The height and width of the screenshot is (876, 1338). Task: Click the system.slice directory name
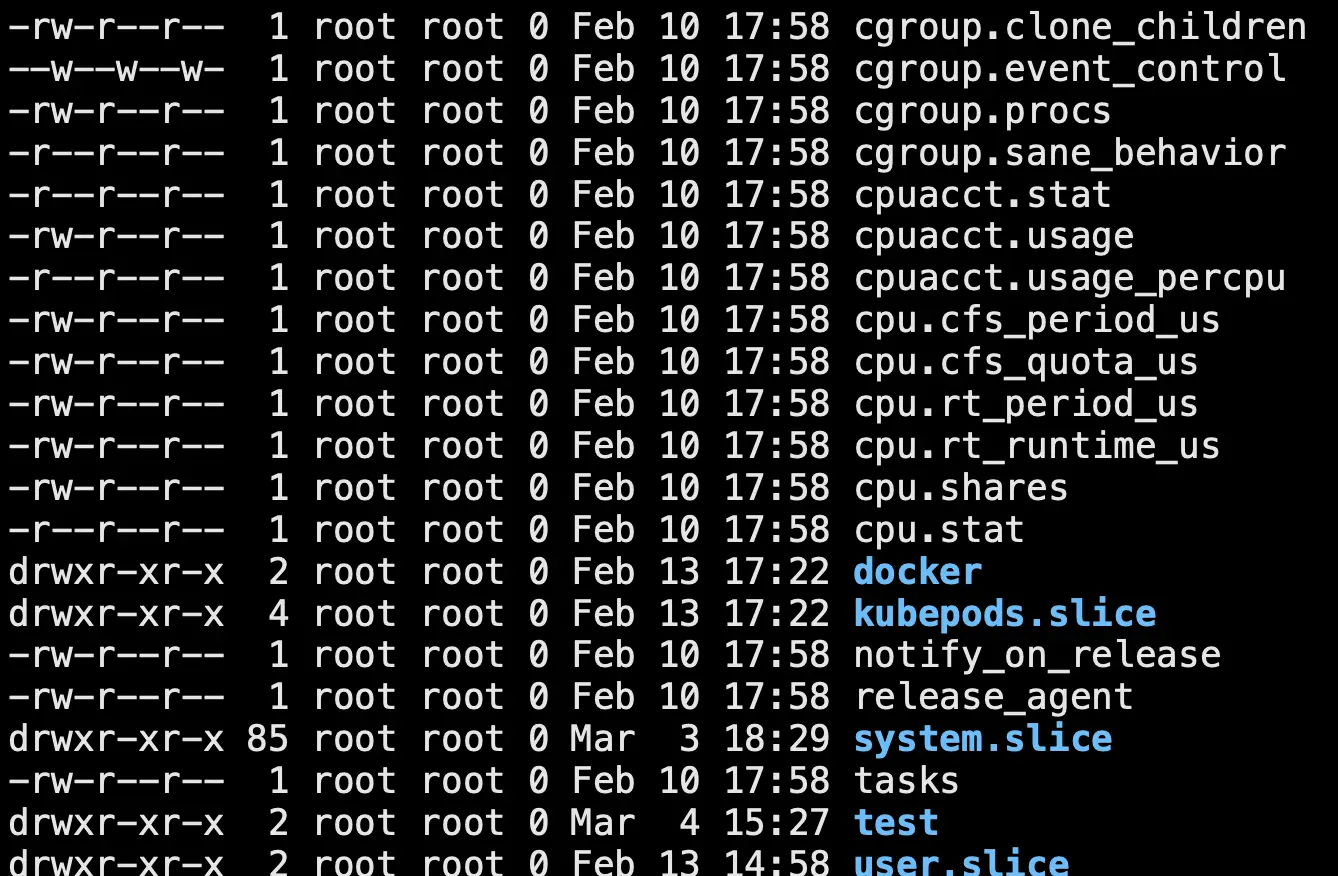point(982,740)
